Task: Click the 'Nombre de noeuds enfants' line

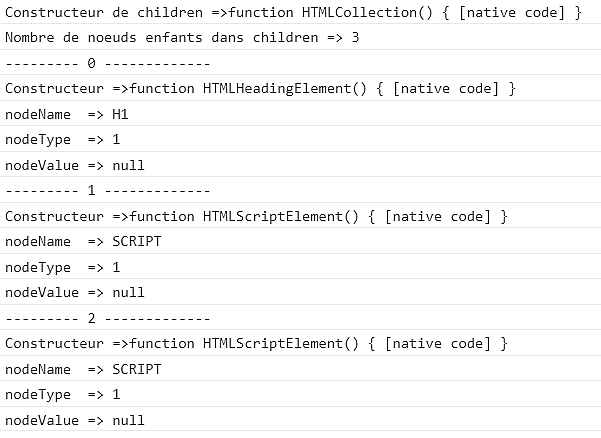Action: [x=300, y=37]
